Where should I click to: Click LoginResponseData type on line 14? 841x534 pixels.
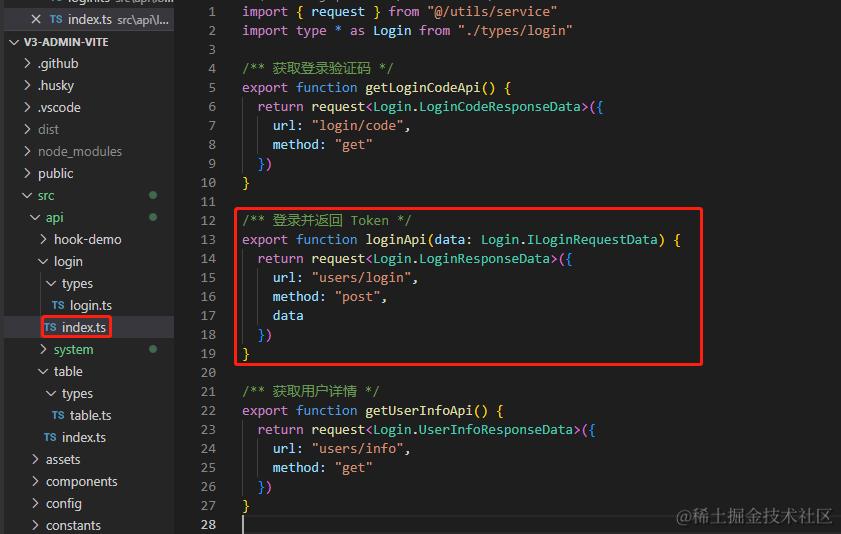pos(484,258)
